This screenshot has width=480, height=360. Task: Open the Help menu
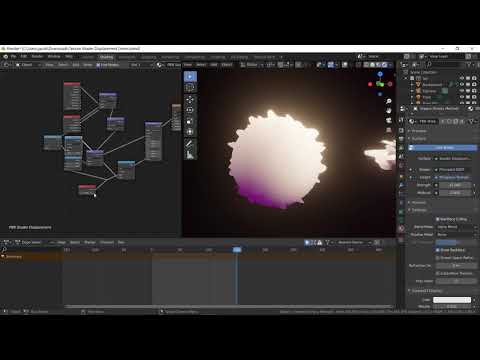click(x=69, y=57)
